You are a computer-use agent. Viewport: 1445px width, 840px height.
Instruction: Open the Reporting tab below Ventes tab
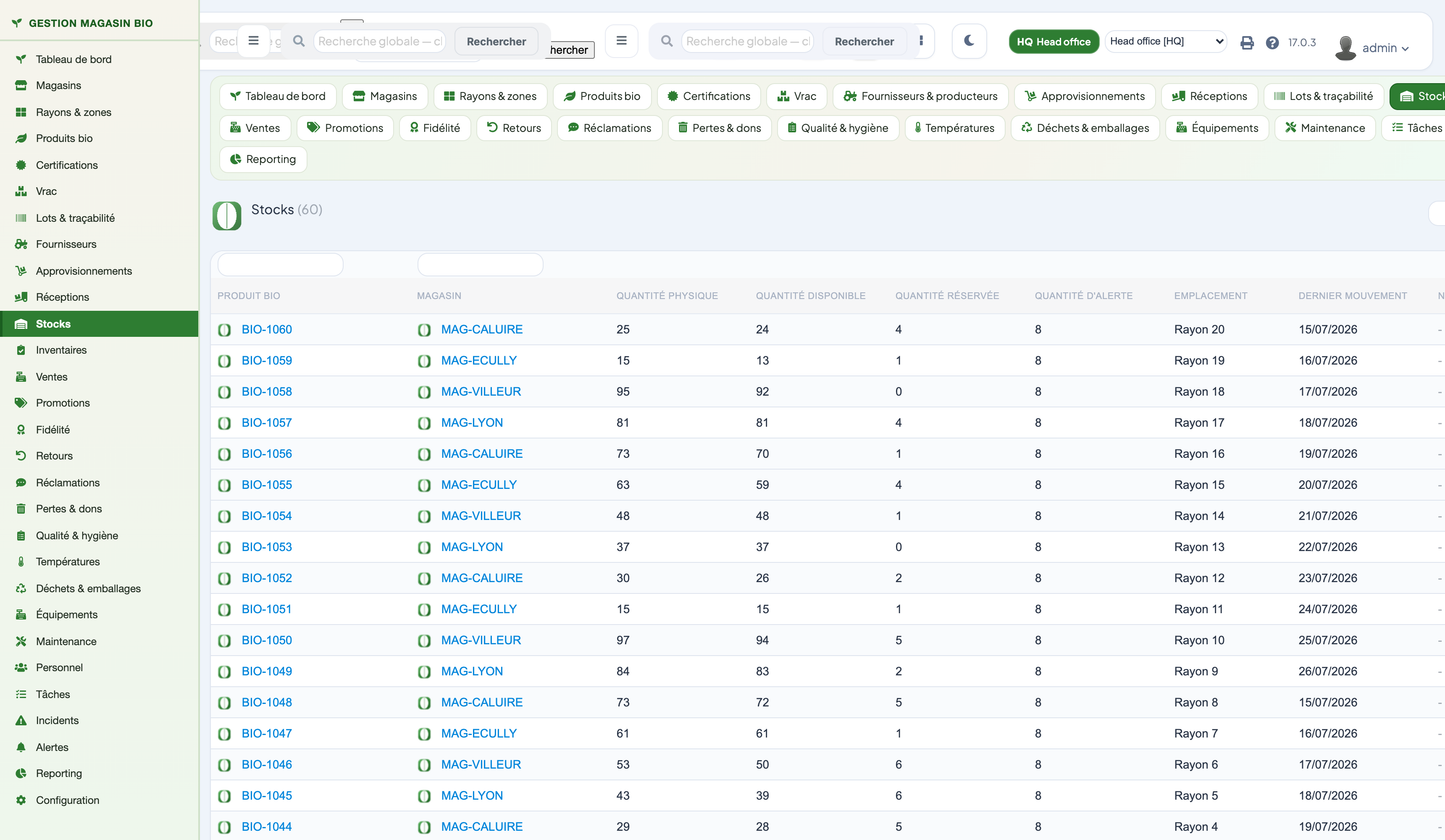(263, 159)
